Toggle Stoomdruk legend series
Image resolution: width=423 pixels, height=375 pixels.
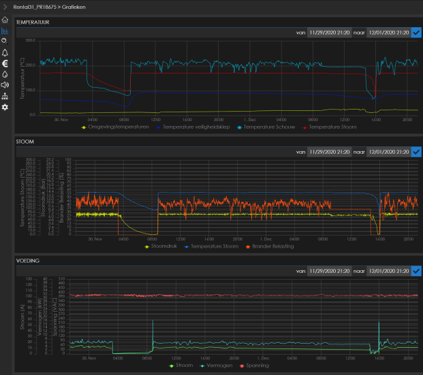point(161,246)
